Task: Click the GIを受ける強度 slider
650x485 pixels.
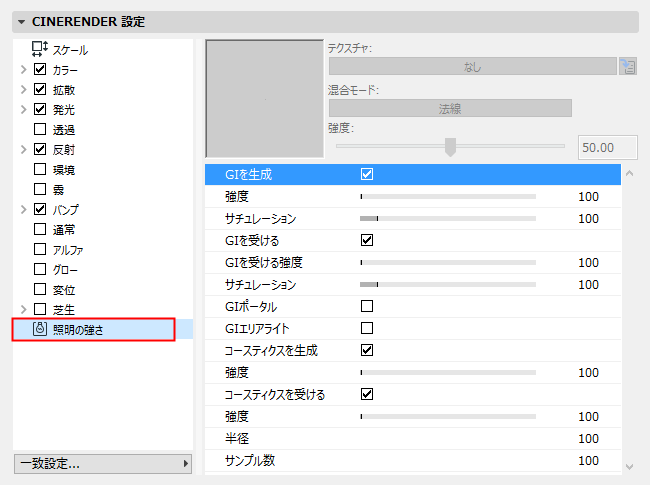Action: (x=448, y=262)
